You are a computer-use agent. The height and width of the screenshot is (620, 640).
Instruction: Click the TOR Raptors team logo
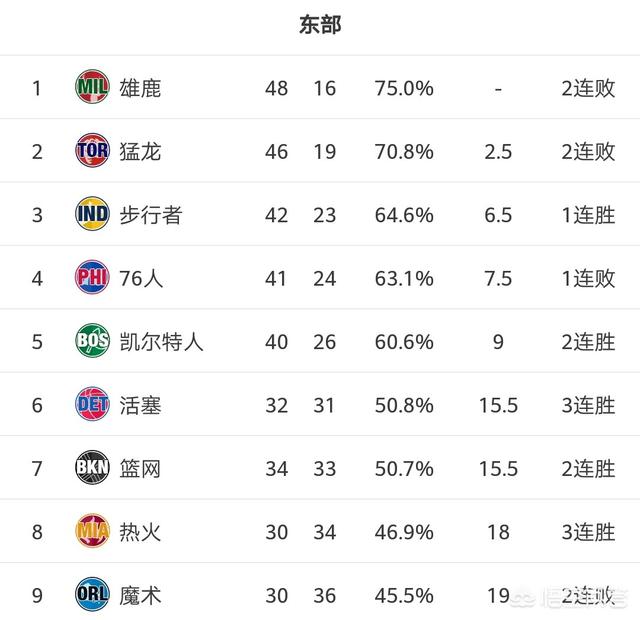coord(92,151)
